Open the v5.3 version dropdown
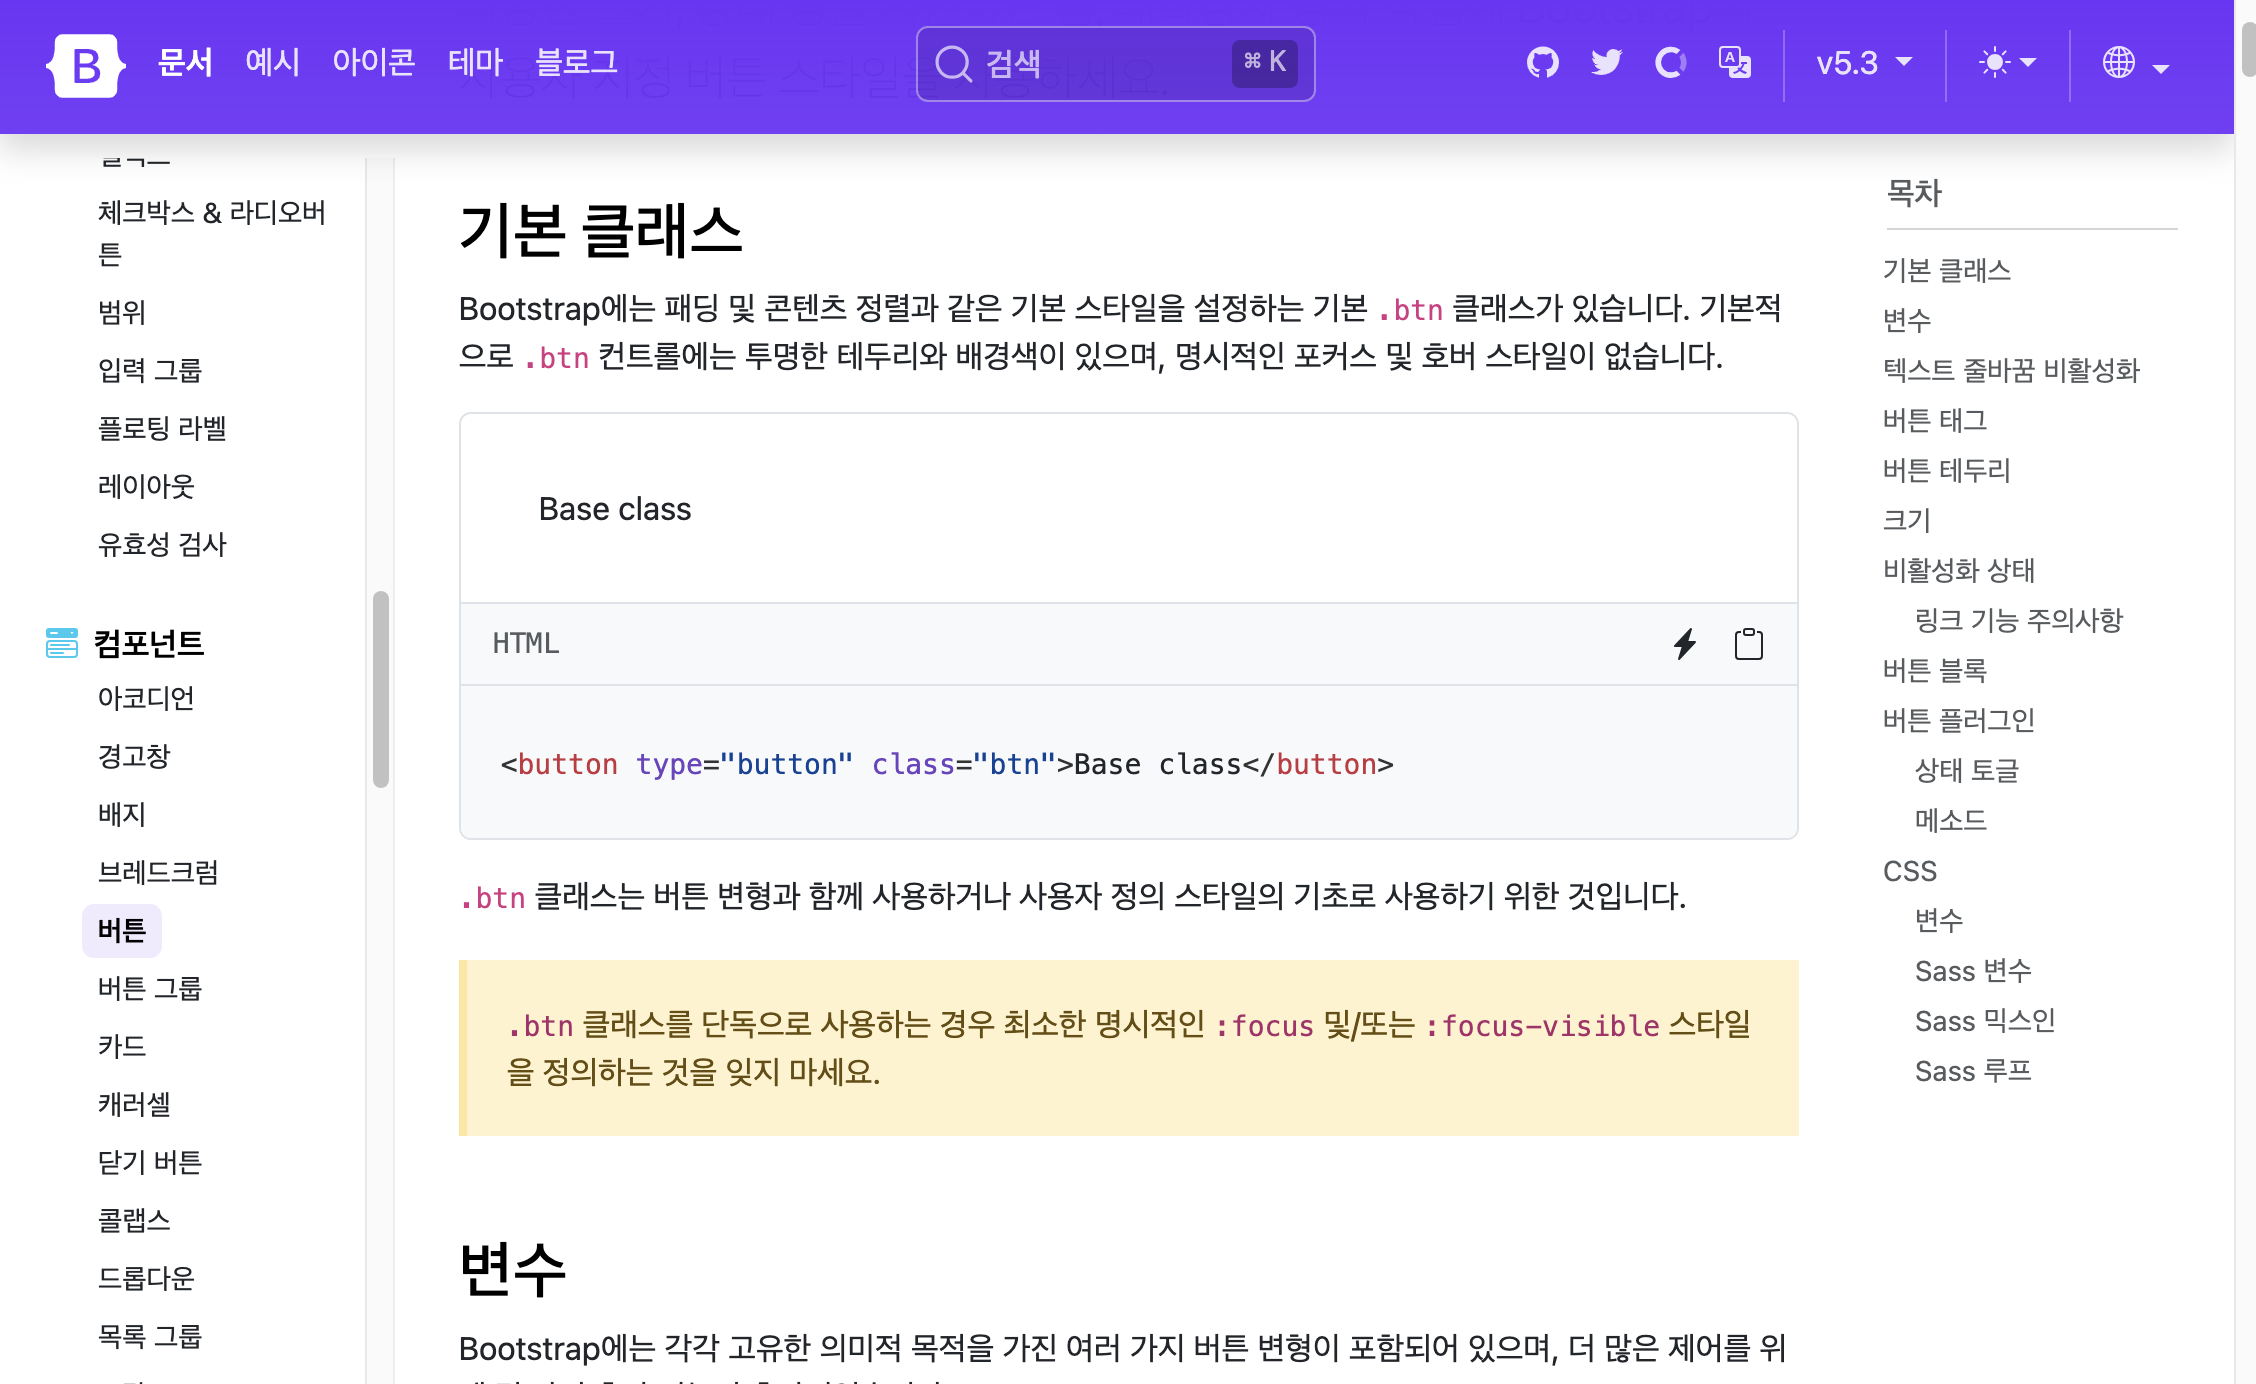2256x1384 pixels. click(1864, 63)
